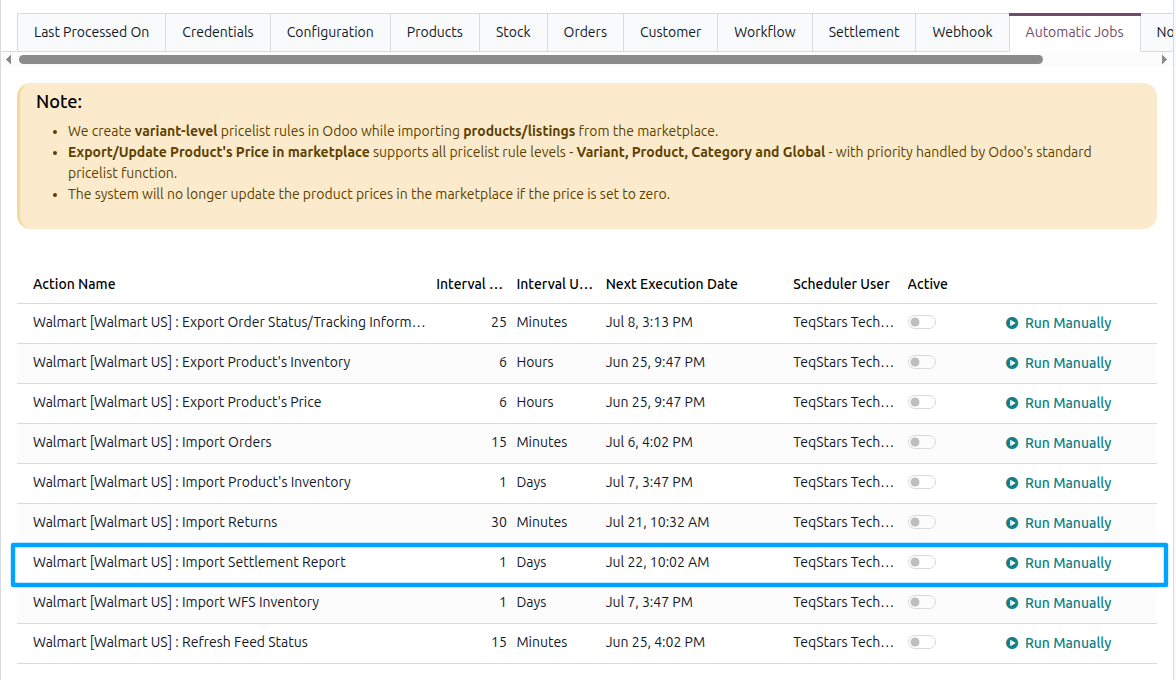Click play icon for Export Order Status row
Viewport: 1176px width, 680px height.
tap(1012, 323)
